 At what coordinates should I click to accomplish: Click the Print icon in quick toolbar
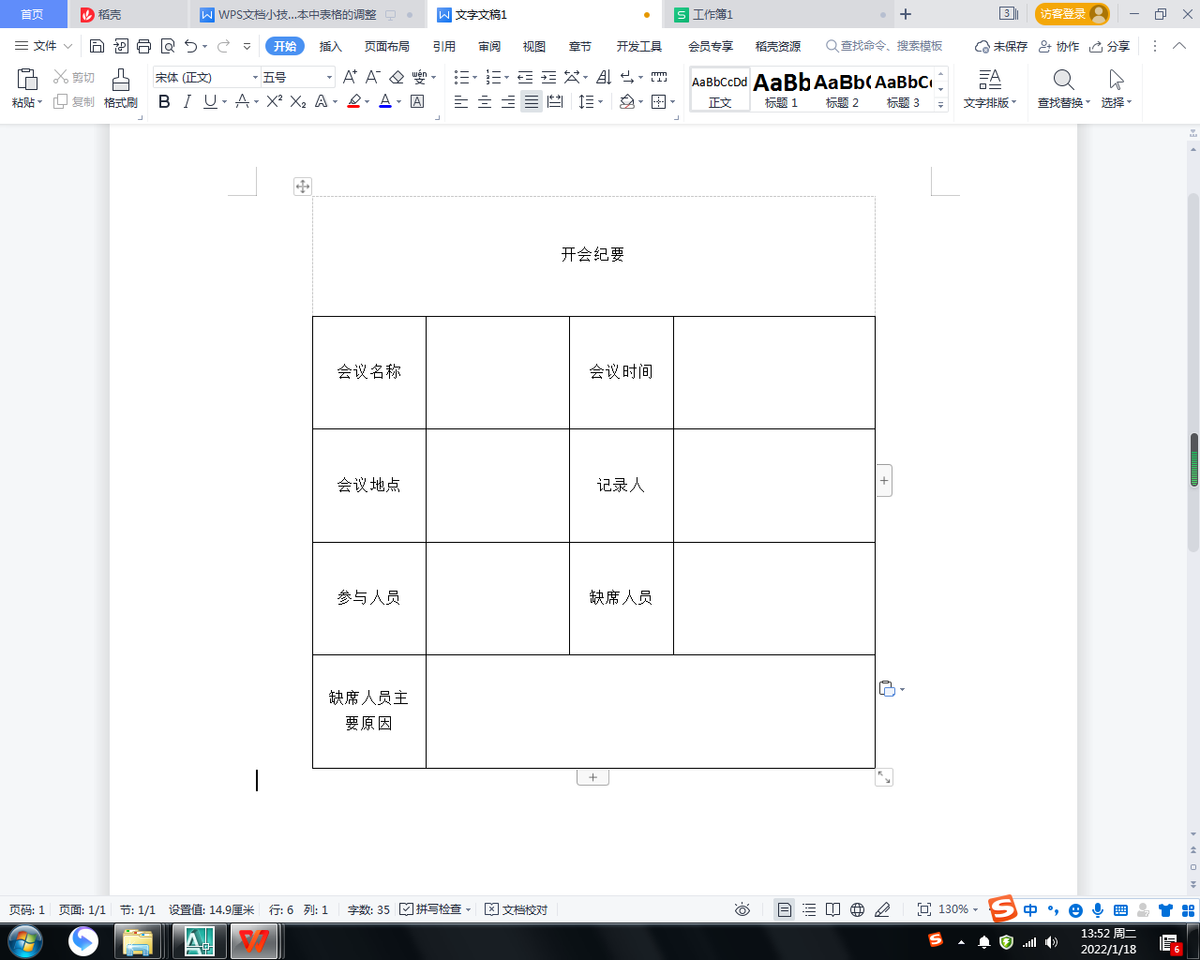[x=144, y=46]
